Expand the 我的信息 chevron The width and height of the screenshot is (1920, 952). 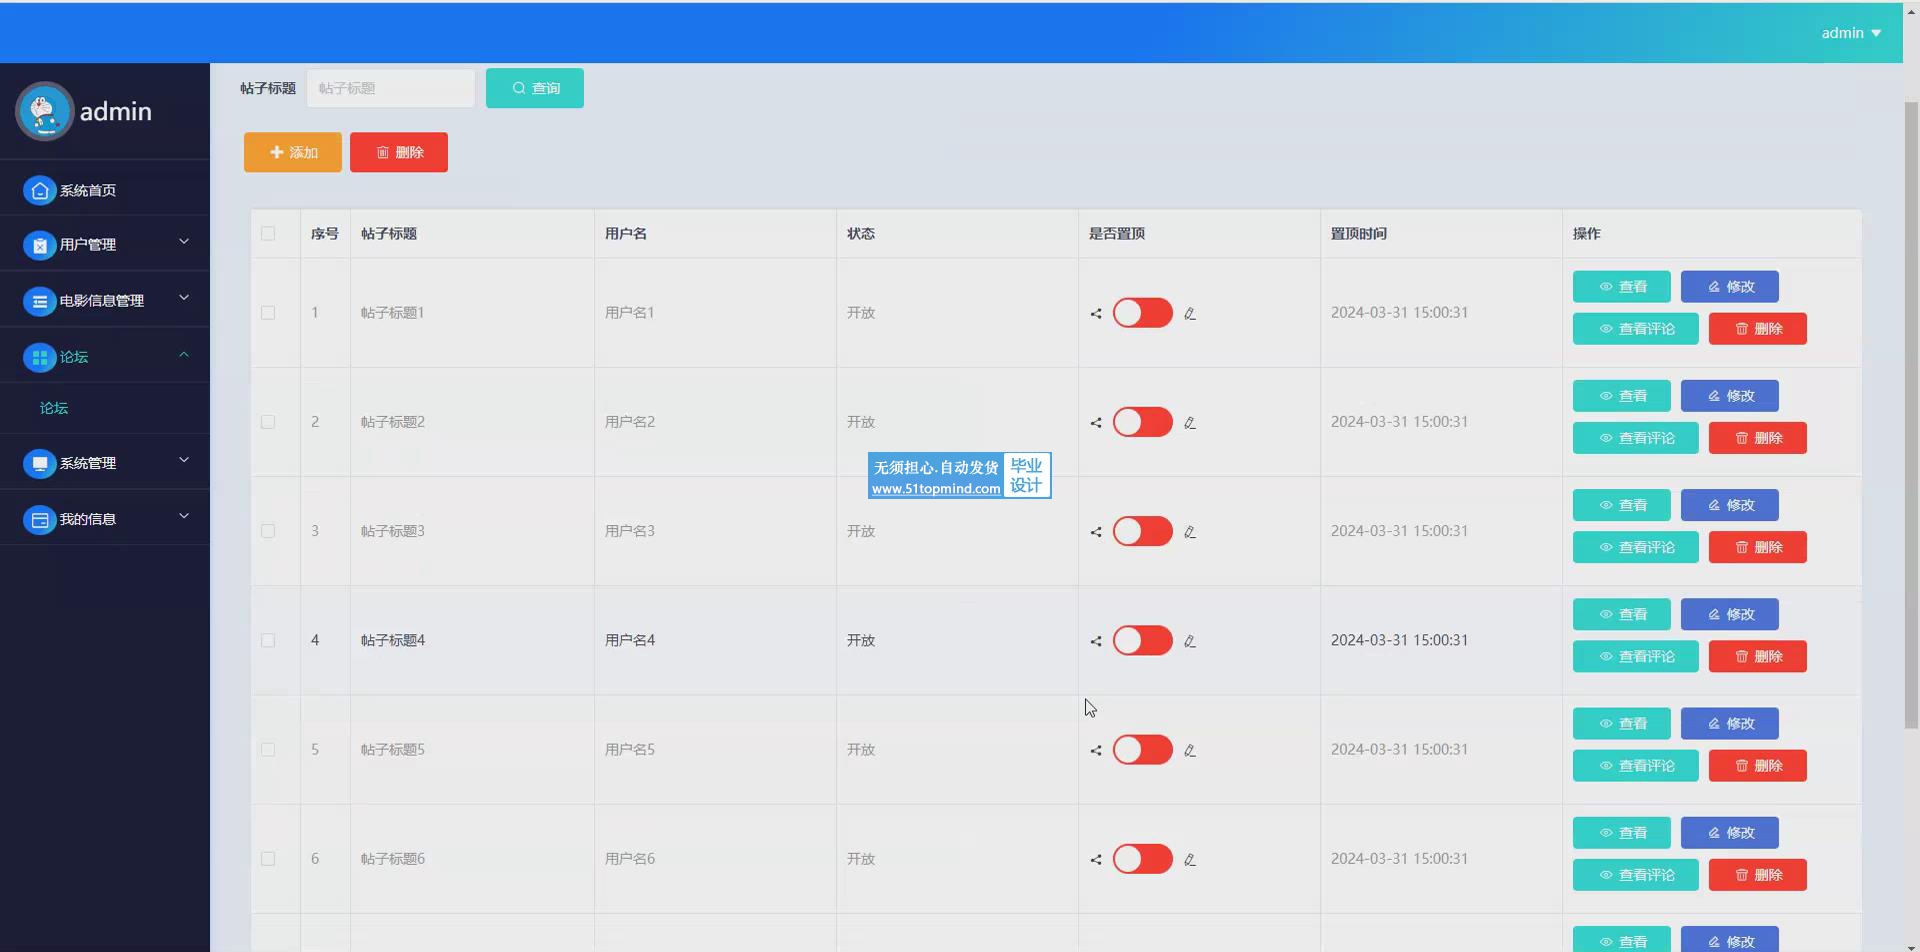184,516
